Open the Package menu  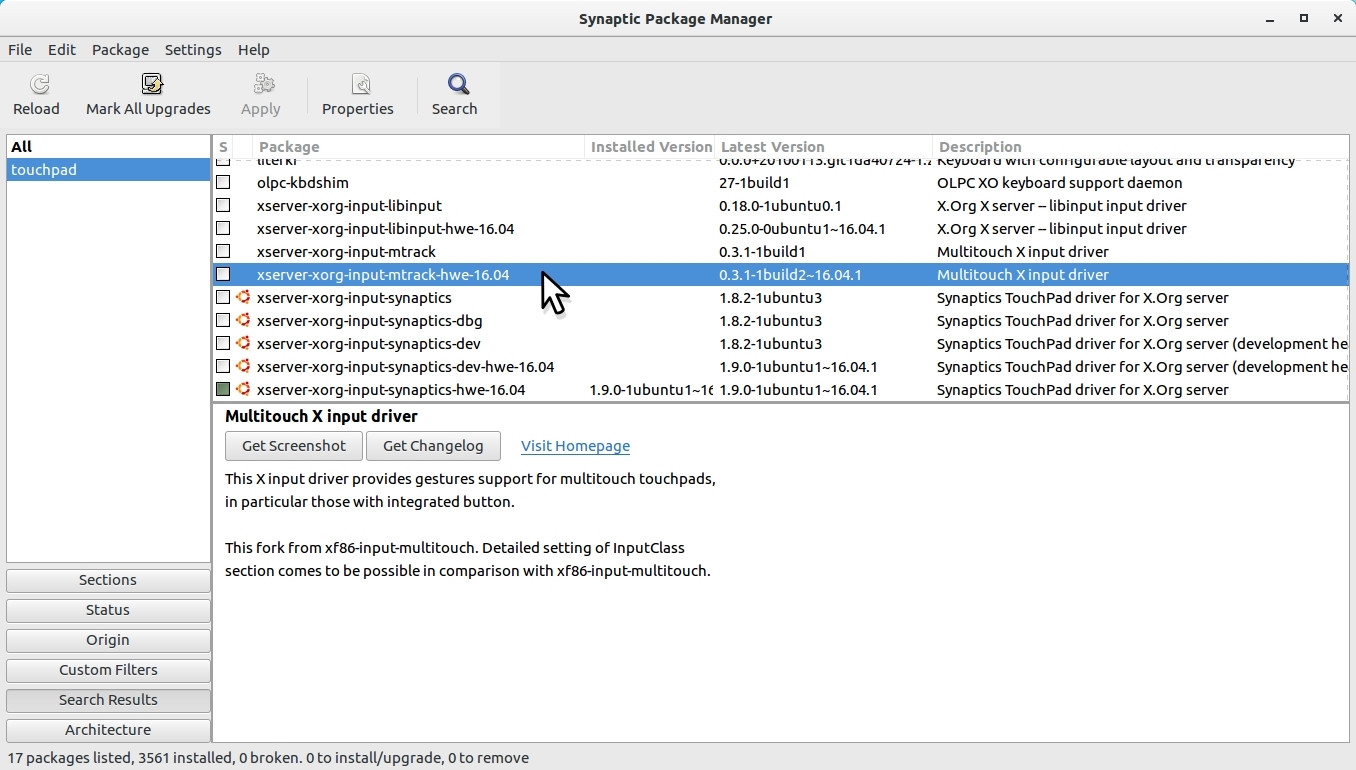[120, 50]
